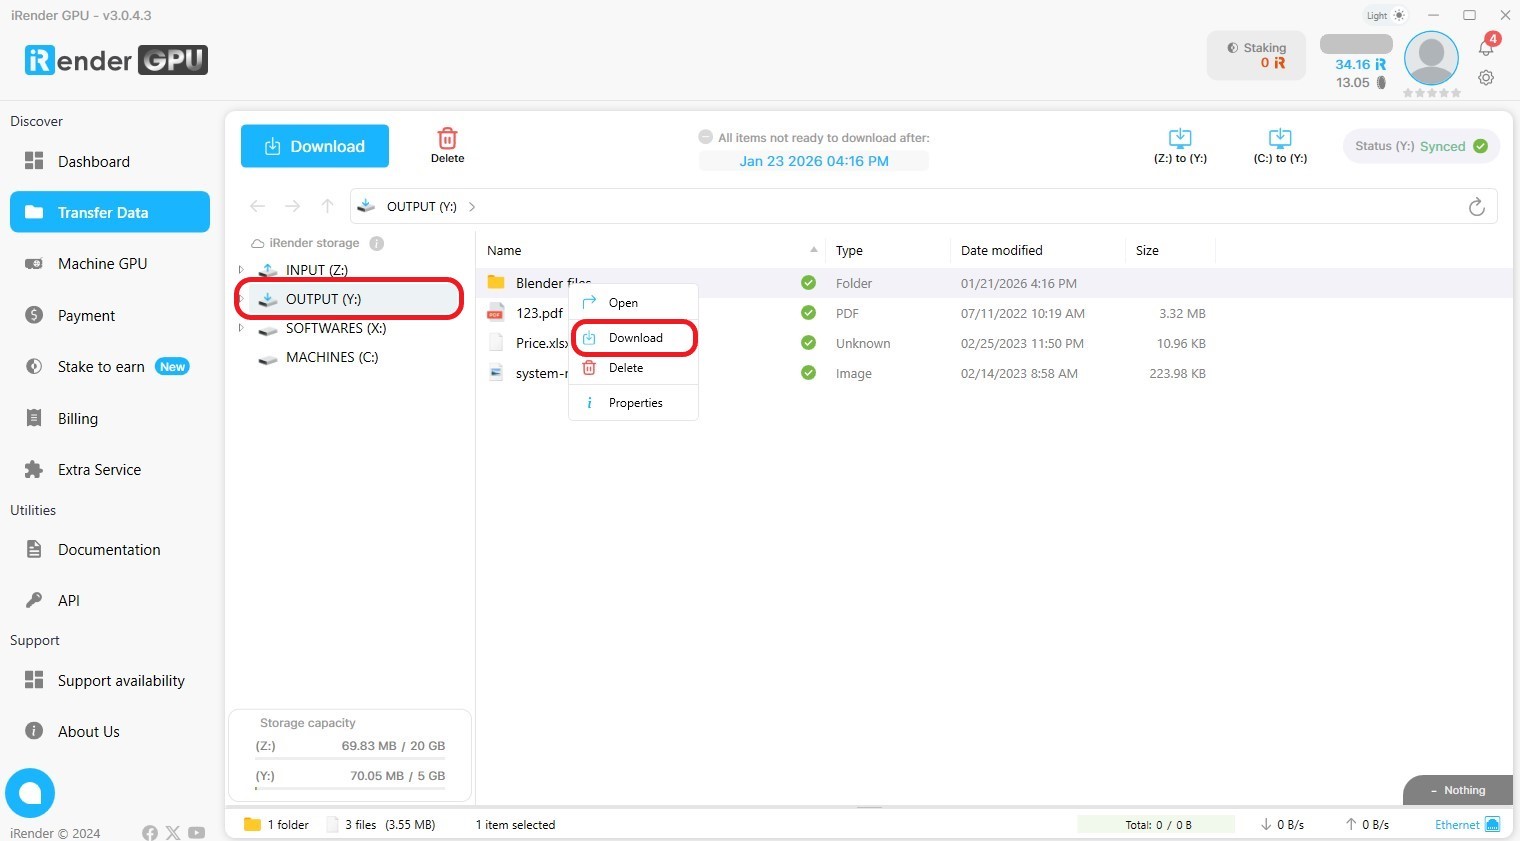Choose Properties from the context menu
The image size is (1520, 841).
[x=633, y=403]
